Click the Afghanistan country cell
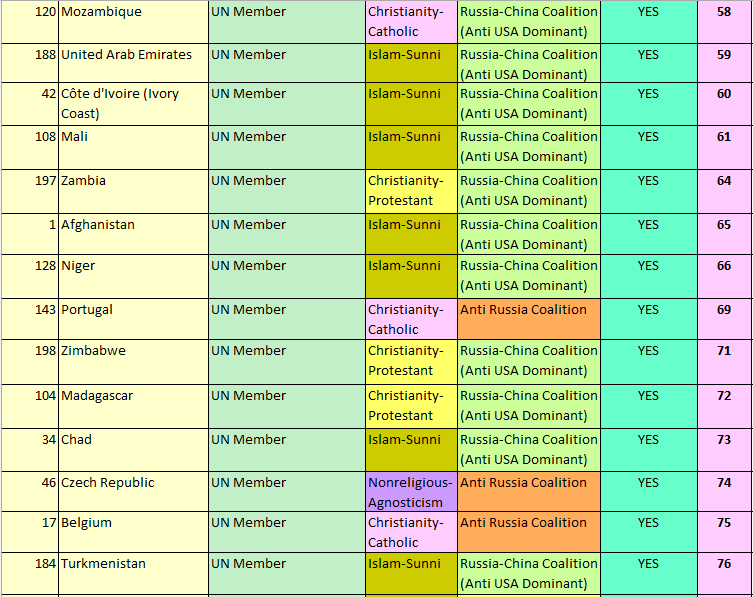 (134, 234)
